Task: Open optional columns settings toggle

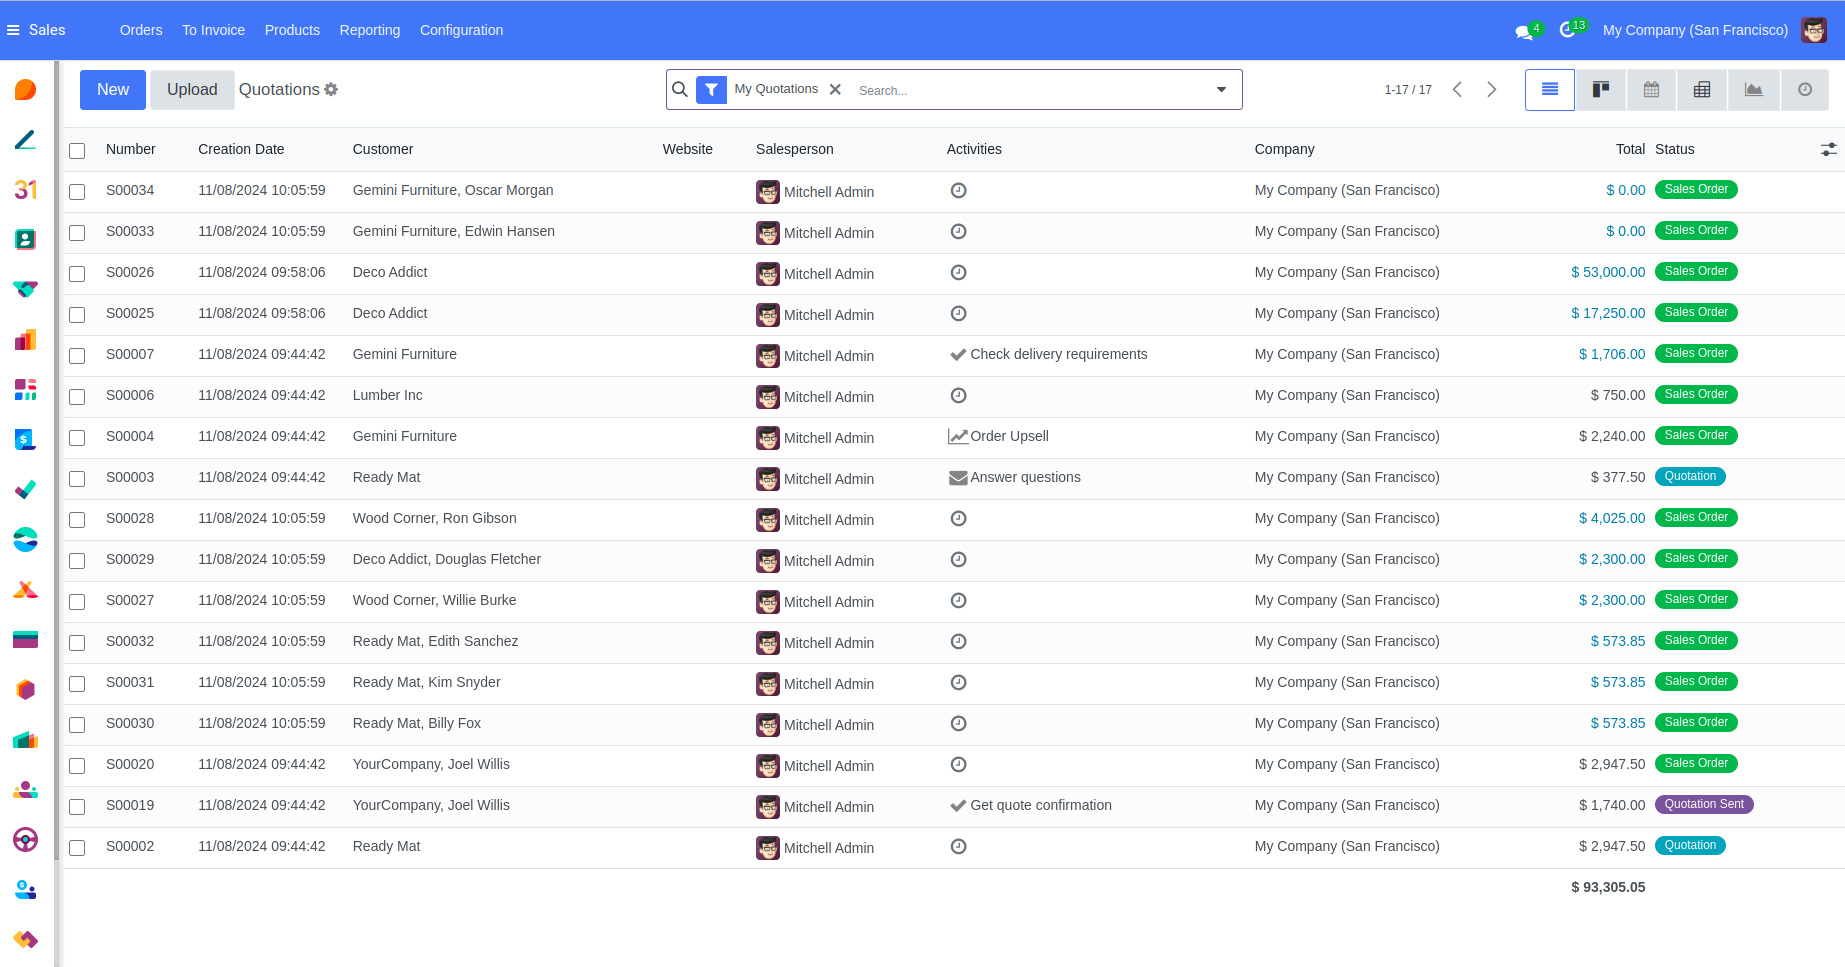Action: click(1828, 149)
